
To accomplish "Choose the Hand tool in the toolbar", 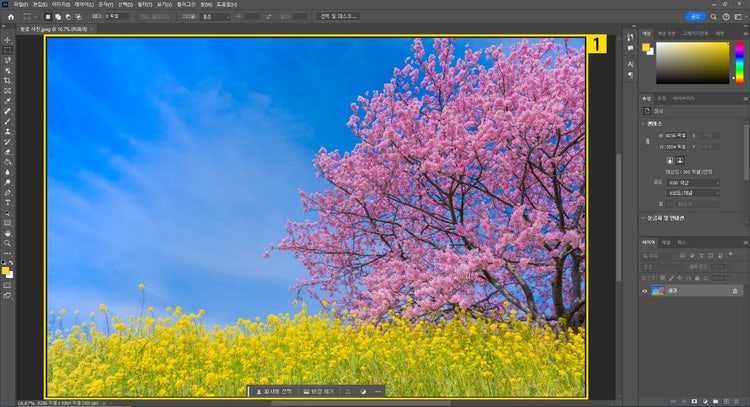I will 7,233.
